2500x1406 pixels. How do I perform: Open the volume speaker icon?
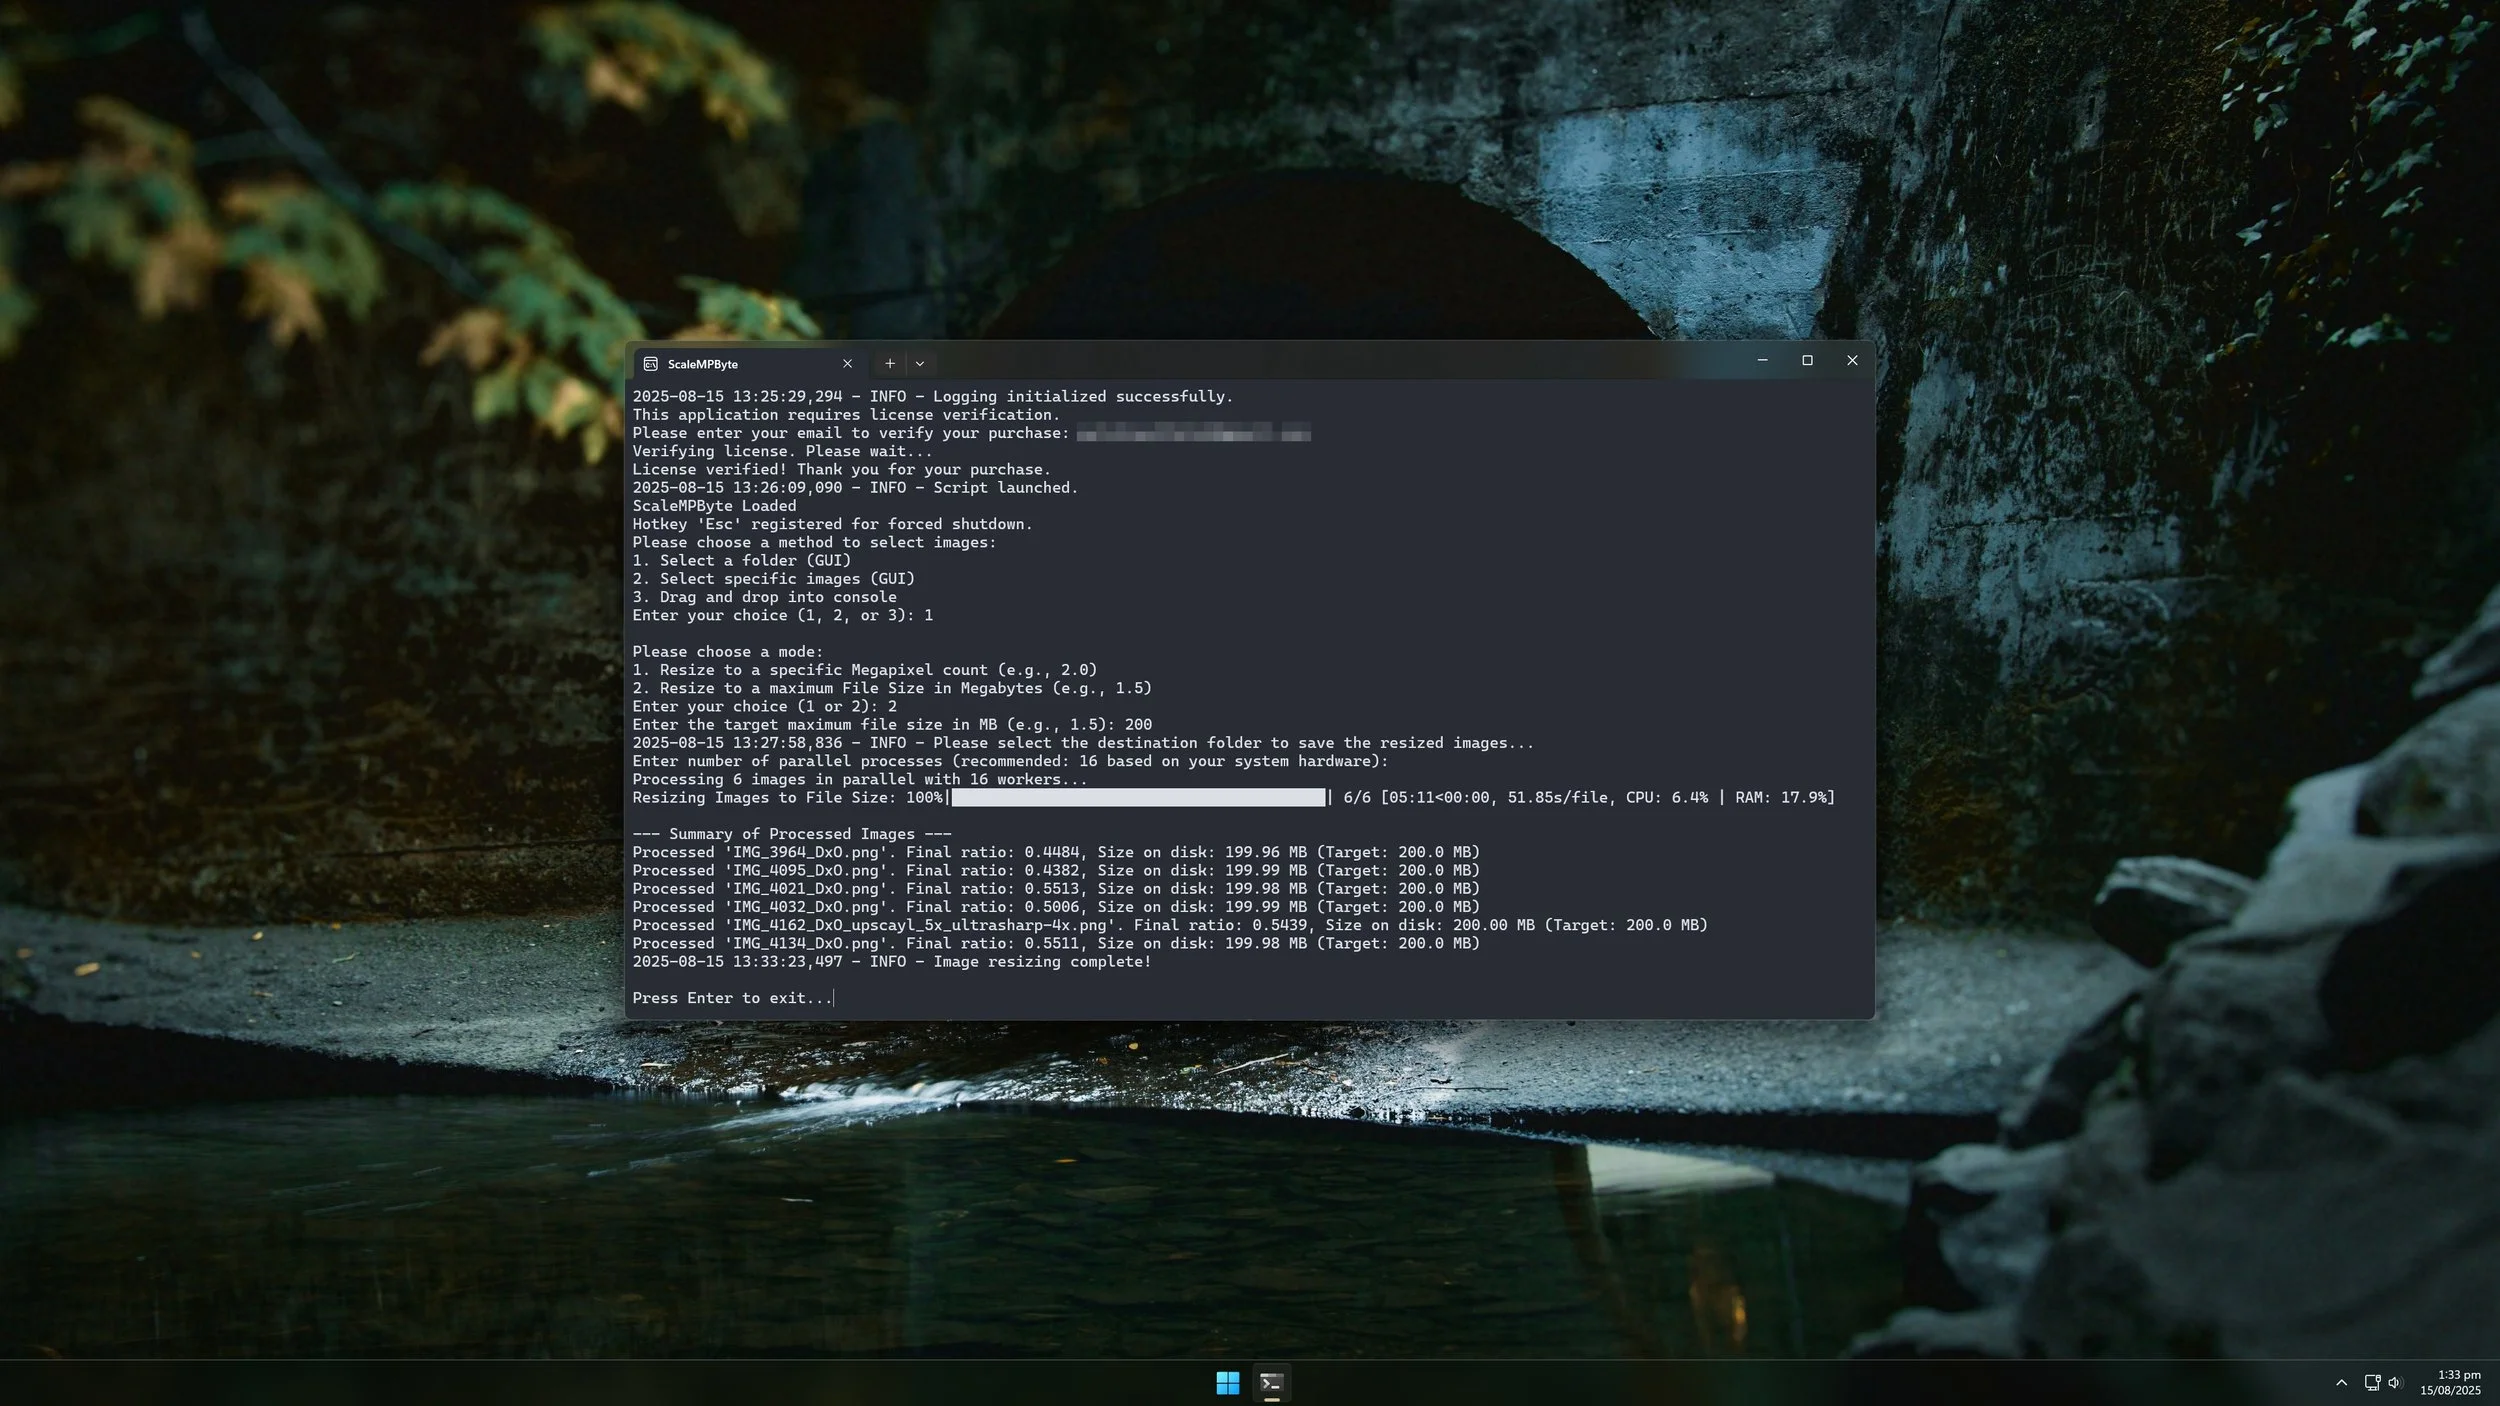tap(2394, 1383)
